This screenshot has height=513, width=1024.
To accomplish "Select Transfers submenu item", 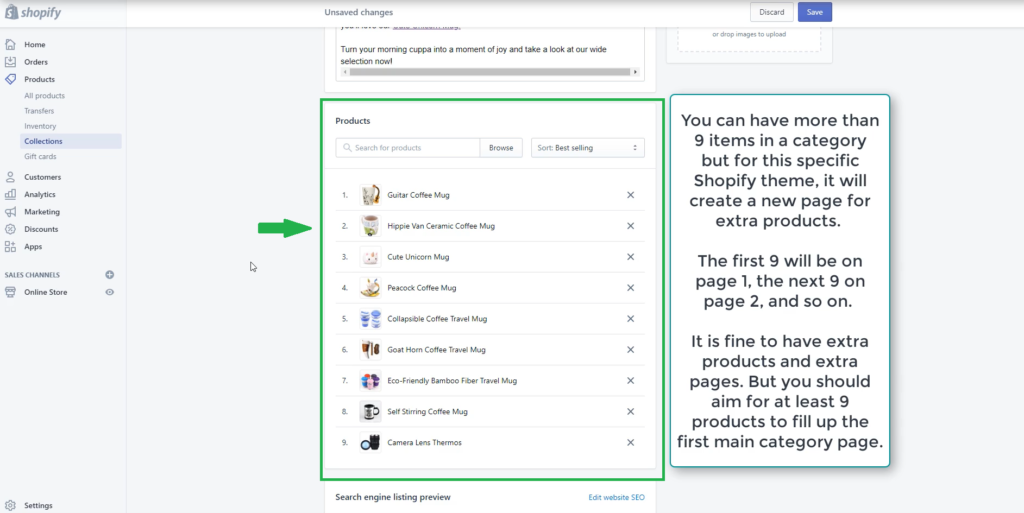I will coord(39,111).
